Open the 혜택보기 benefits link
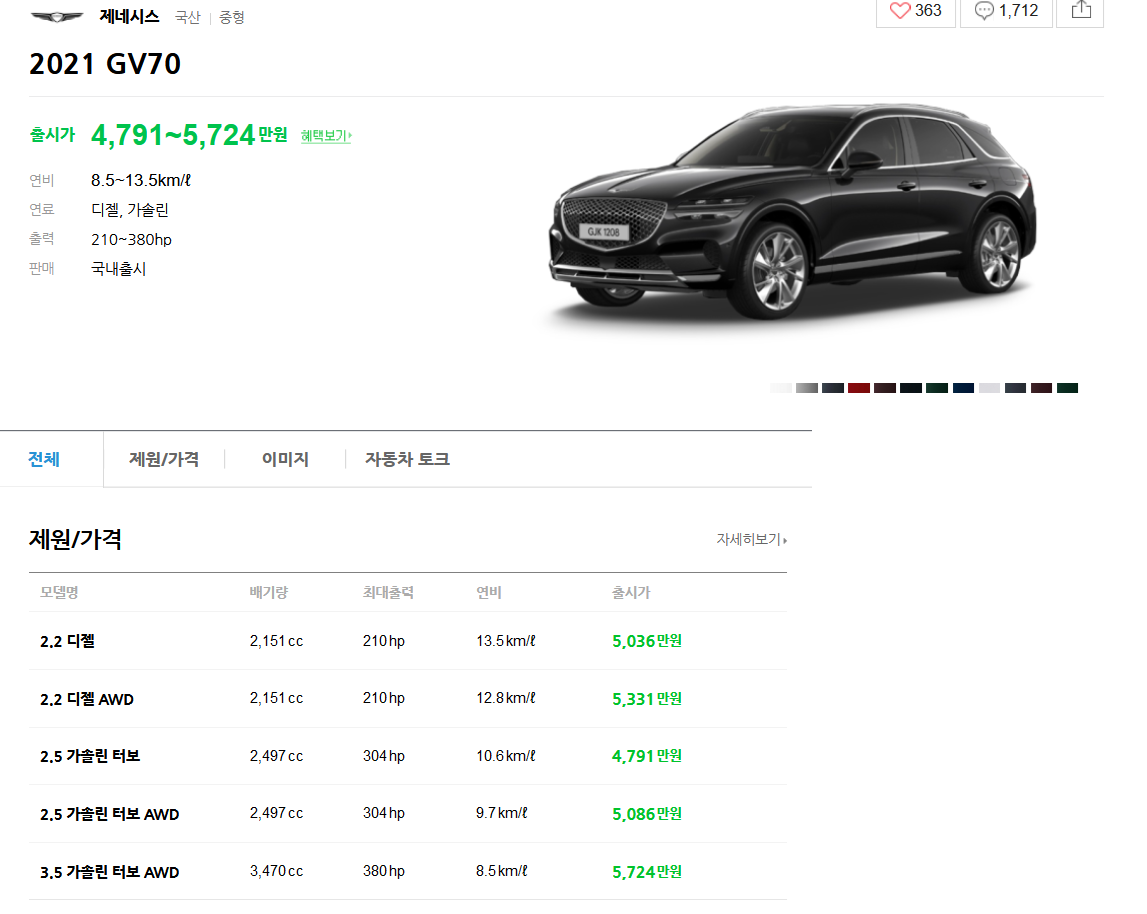The height and width of the screenshot is (914, 1147). pyautogui.click(x=326, y=135)
